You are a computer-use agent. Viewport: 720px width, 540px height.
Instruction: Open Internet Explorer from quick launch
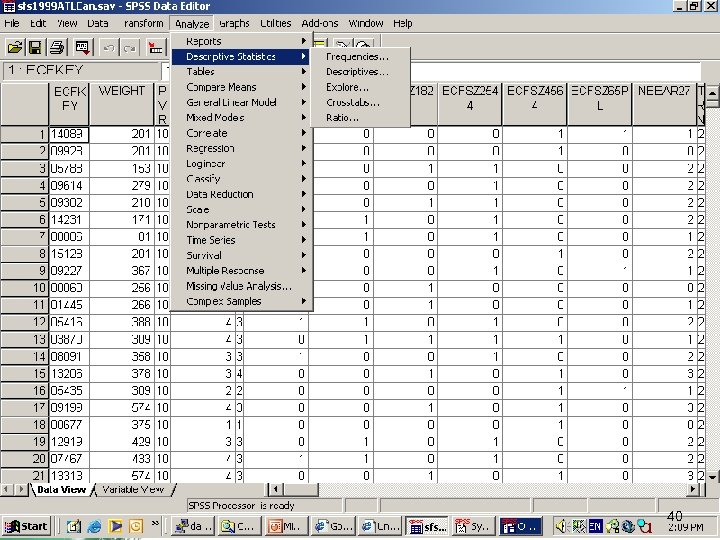click(94, 526)
